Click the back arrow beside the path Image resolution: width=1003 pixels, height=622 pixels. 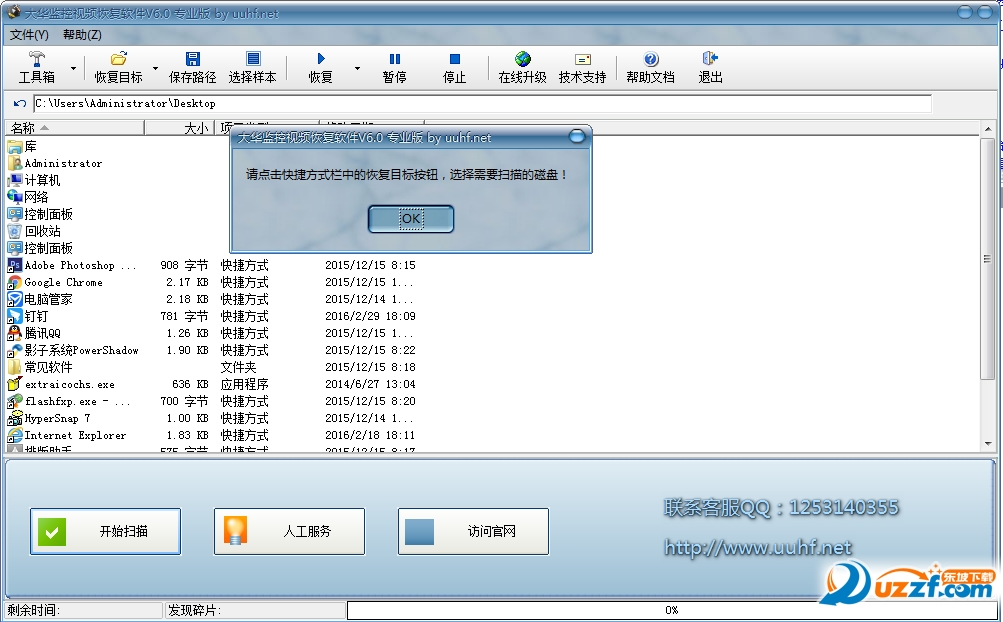[x=20, y=103]
